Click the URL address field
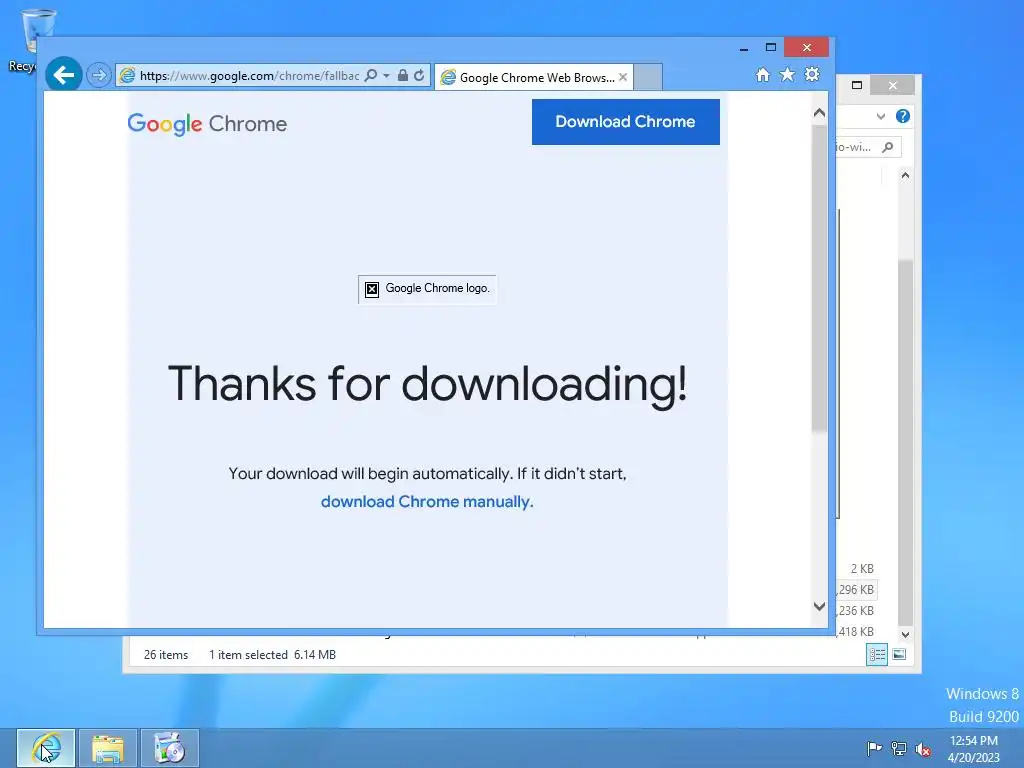 (x=249, y=76)
